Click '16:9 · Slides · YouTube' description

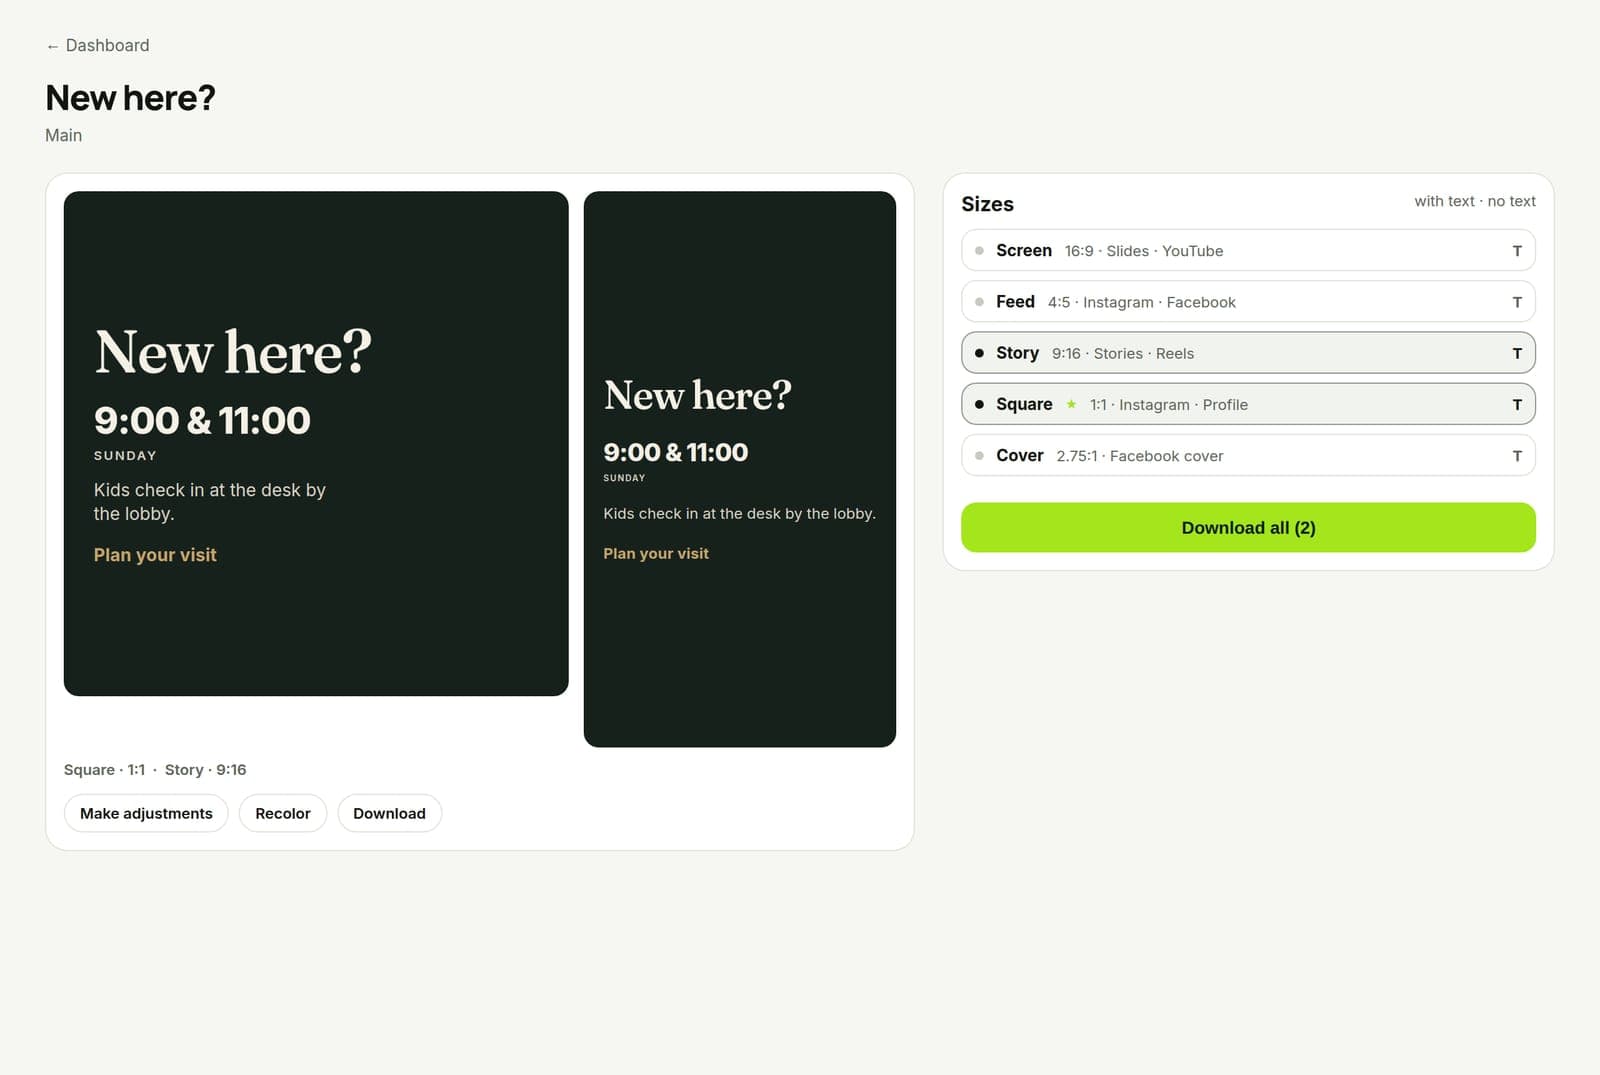(x=1144, y=251)
